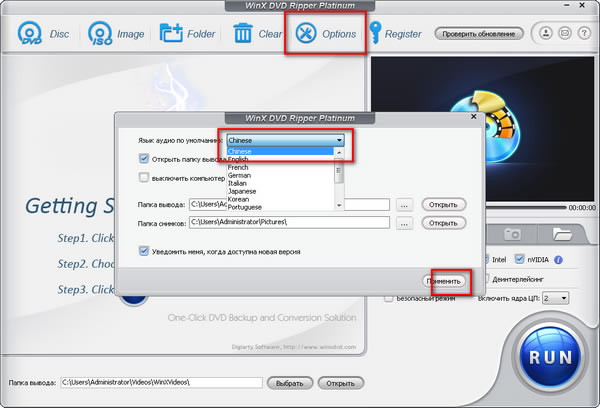Image resolution: width=600 pixels, height=408 pixels.
Task: Pick Italian from the language list
Action: (280, 183)
